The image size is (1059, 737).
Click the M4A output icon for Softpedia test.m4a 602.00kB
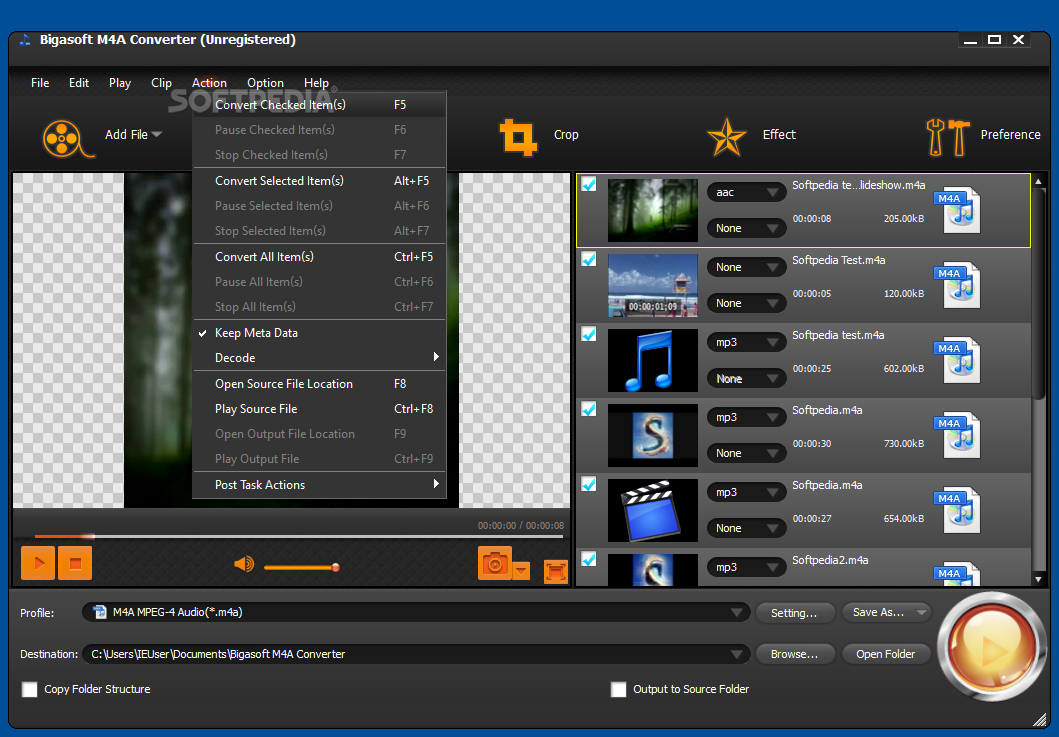click(x=958, y=360)
